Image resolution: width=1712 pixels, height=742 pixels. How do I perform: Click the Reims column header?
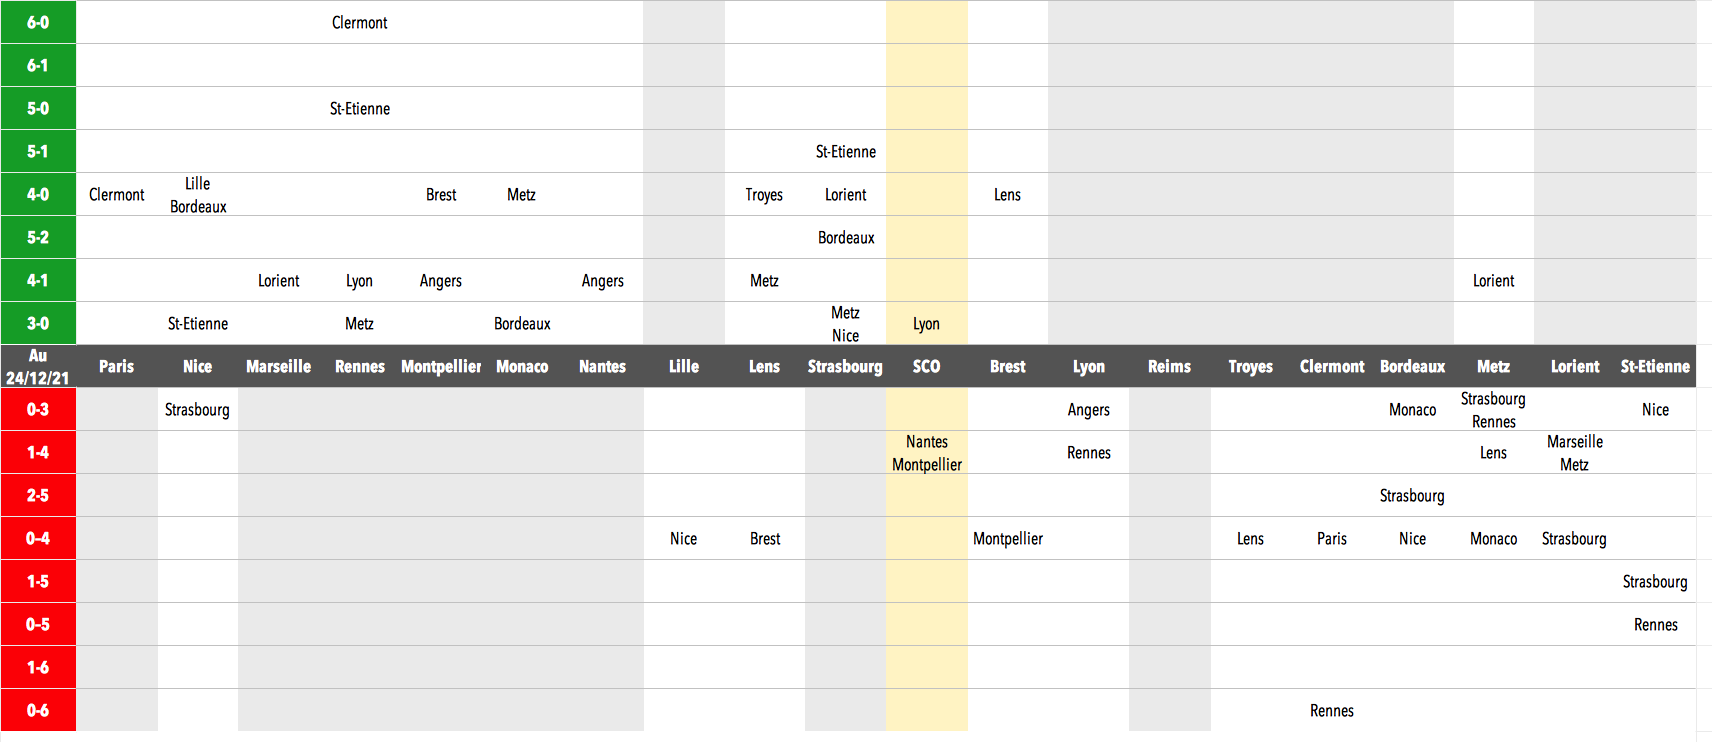tap(1169, 366)
